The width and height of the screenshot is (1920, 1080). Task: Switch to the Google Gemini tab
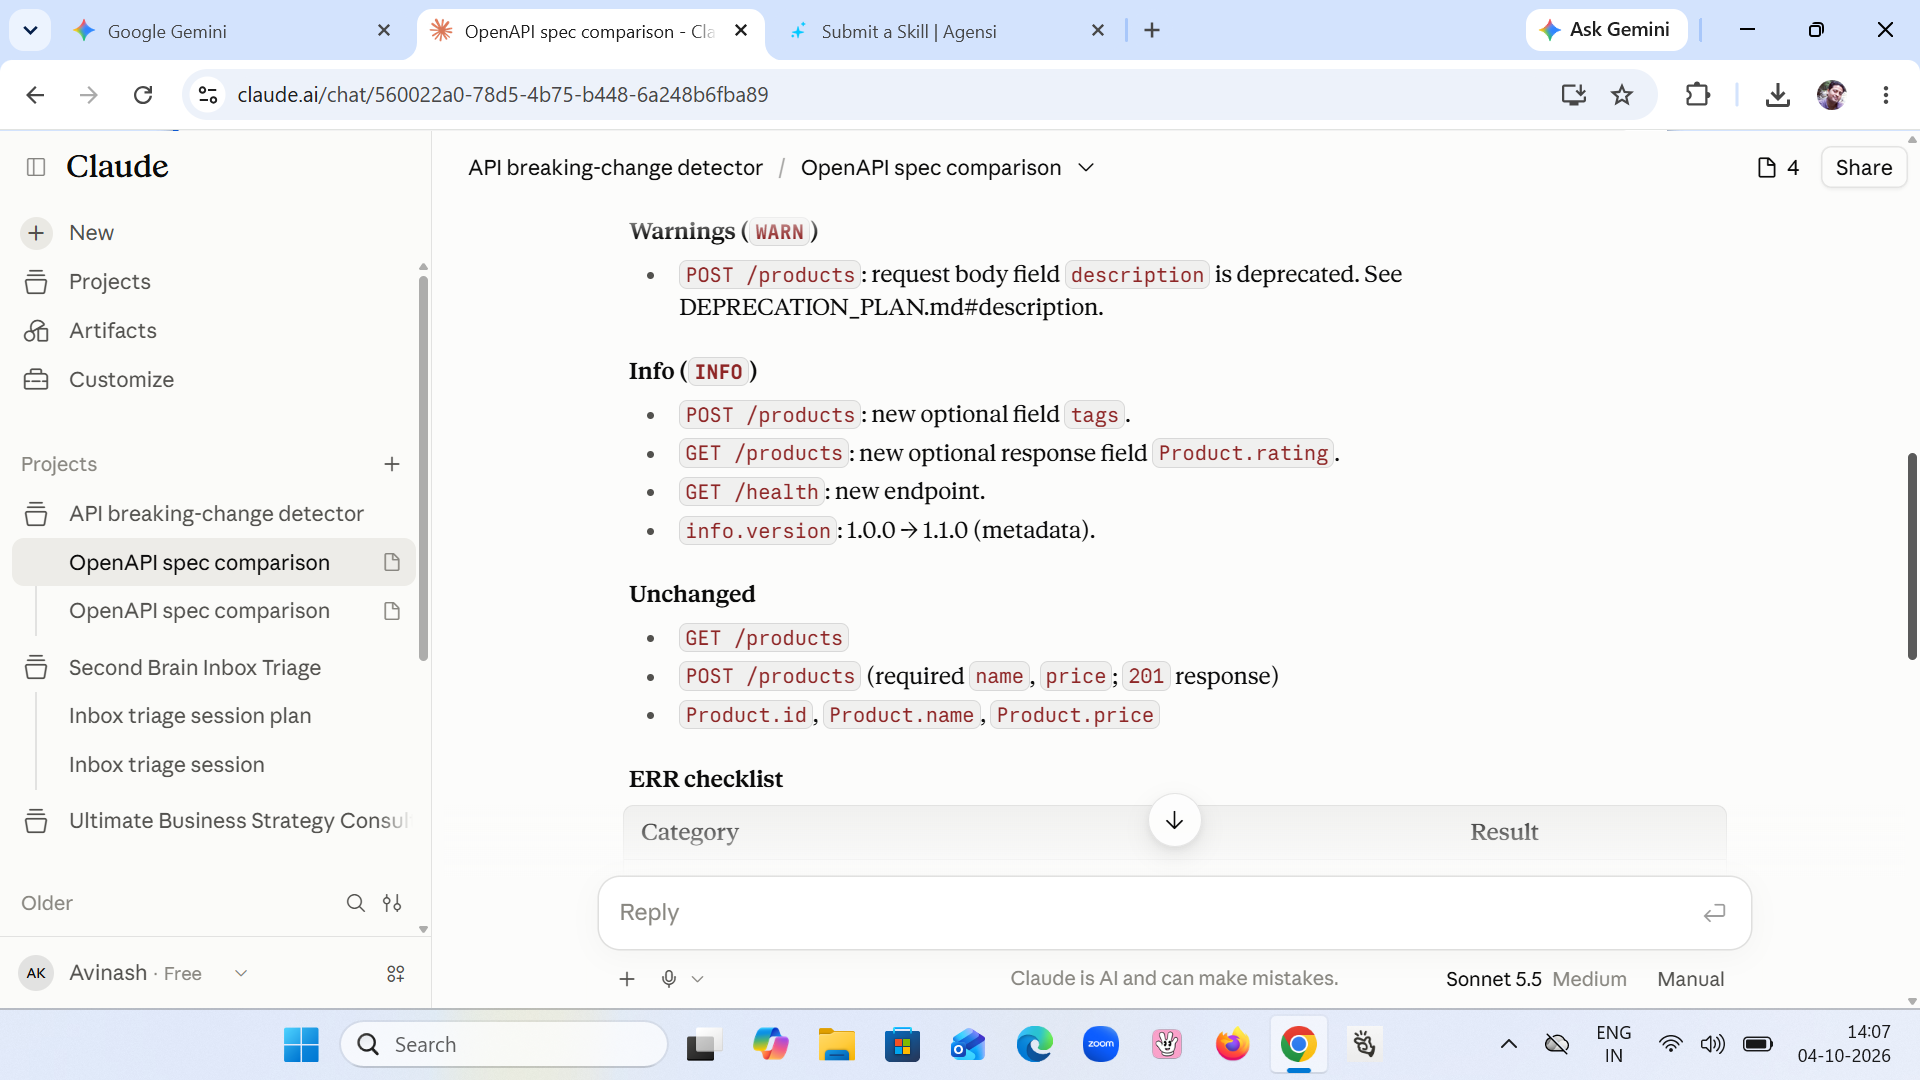[x=167, y=31]
